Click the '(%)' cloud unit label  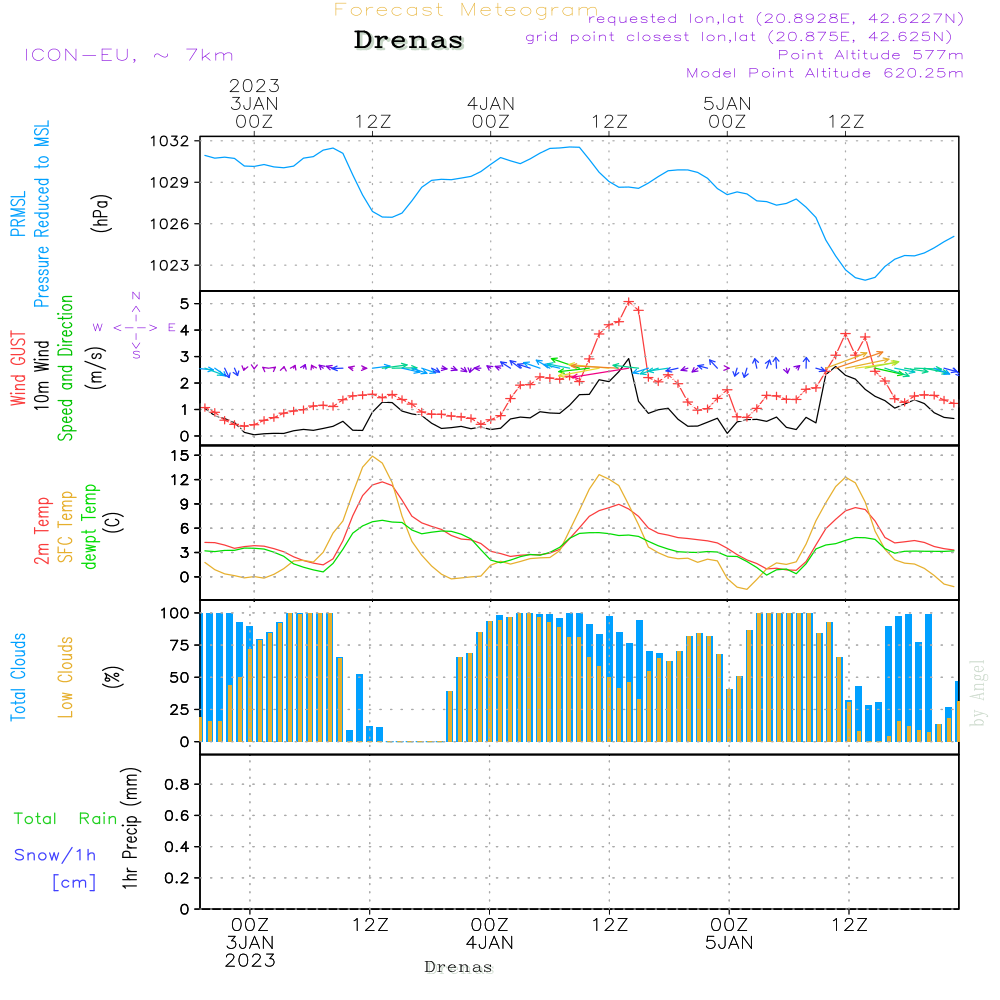pyautogui.click(x=113, y=677)
